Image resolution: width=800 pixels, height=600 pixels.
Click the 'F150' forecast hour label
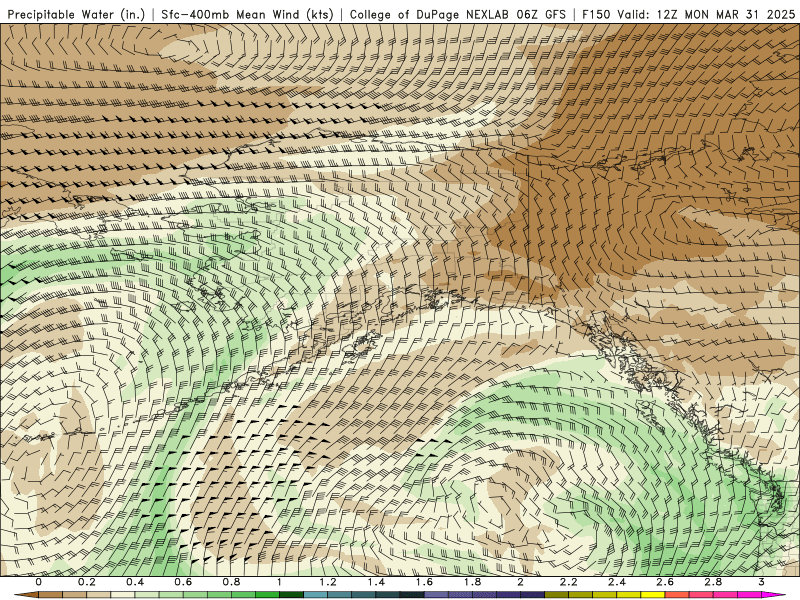click(x=596, y=14)
